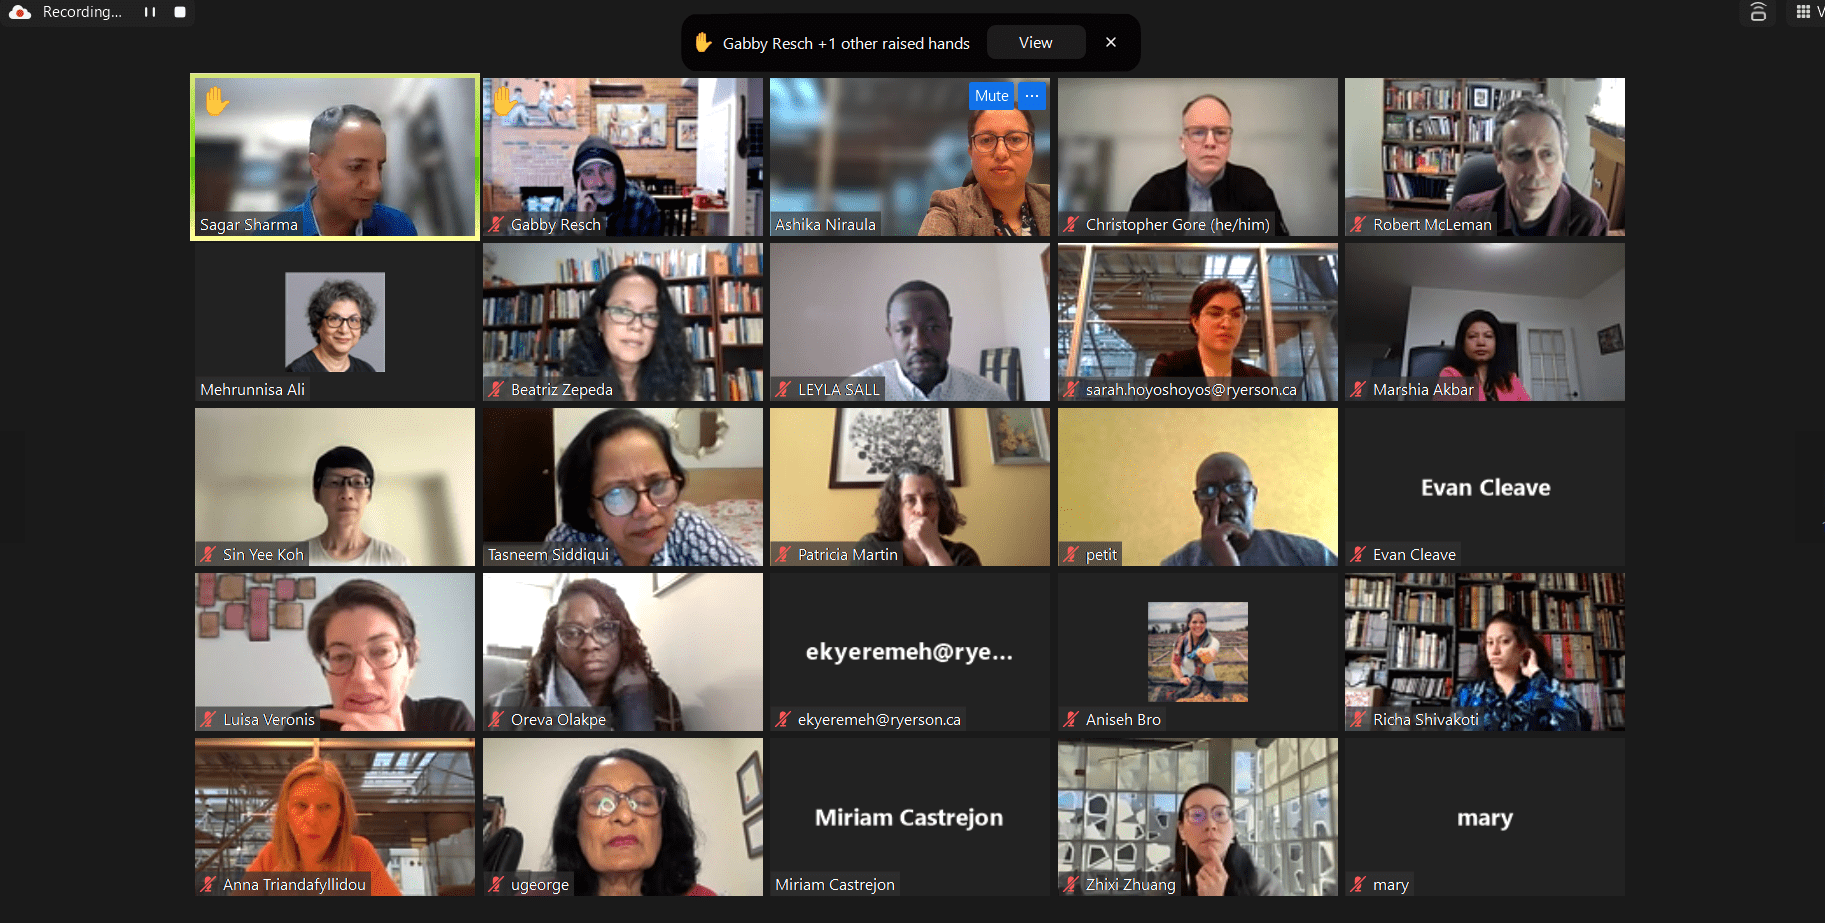The width and height of the screenshot is (1825, 923).
Task: Click the muted mic icon beside mary
Action: point(1358,884)
